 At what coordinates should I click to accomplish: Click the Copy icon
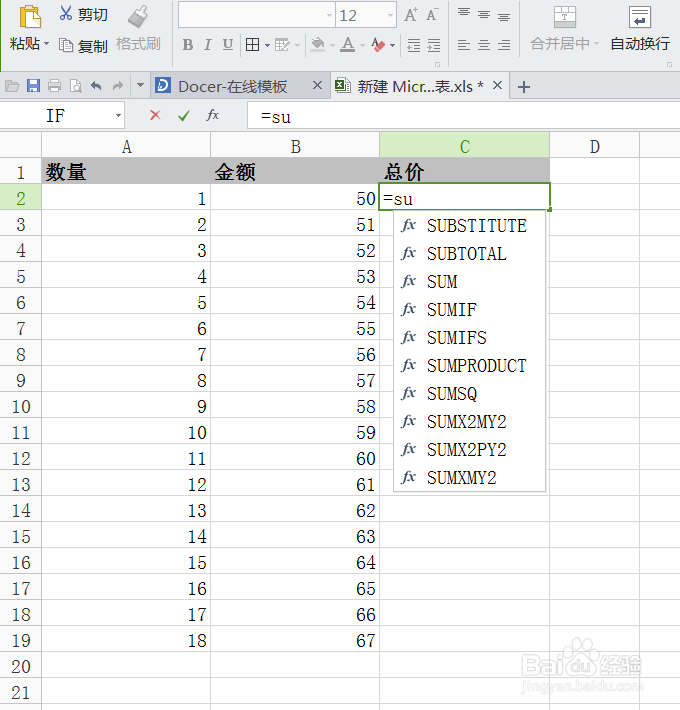coord(66,45)
